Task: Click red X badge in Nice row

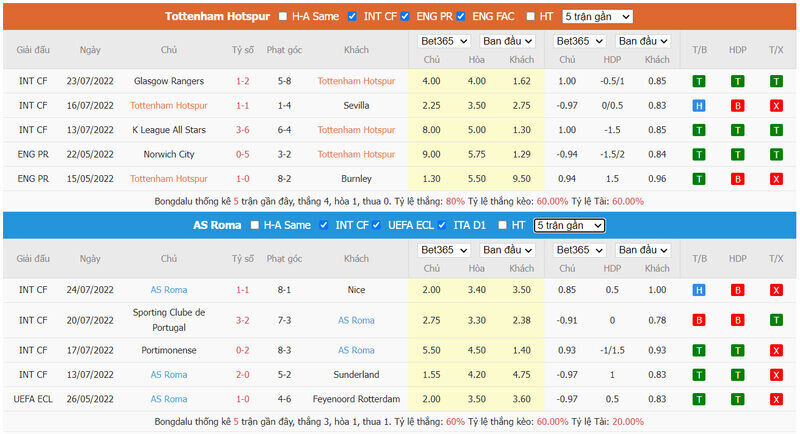Action: pos(776,290)
